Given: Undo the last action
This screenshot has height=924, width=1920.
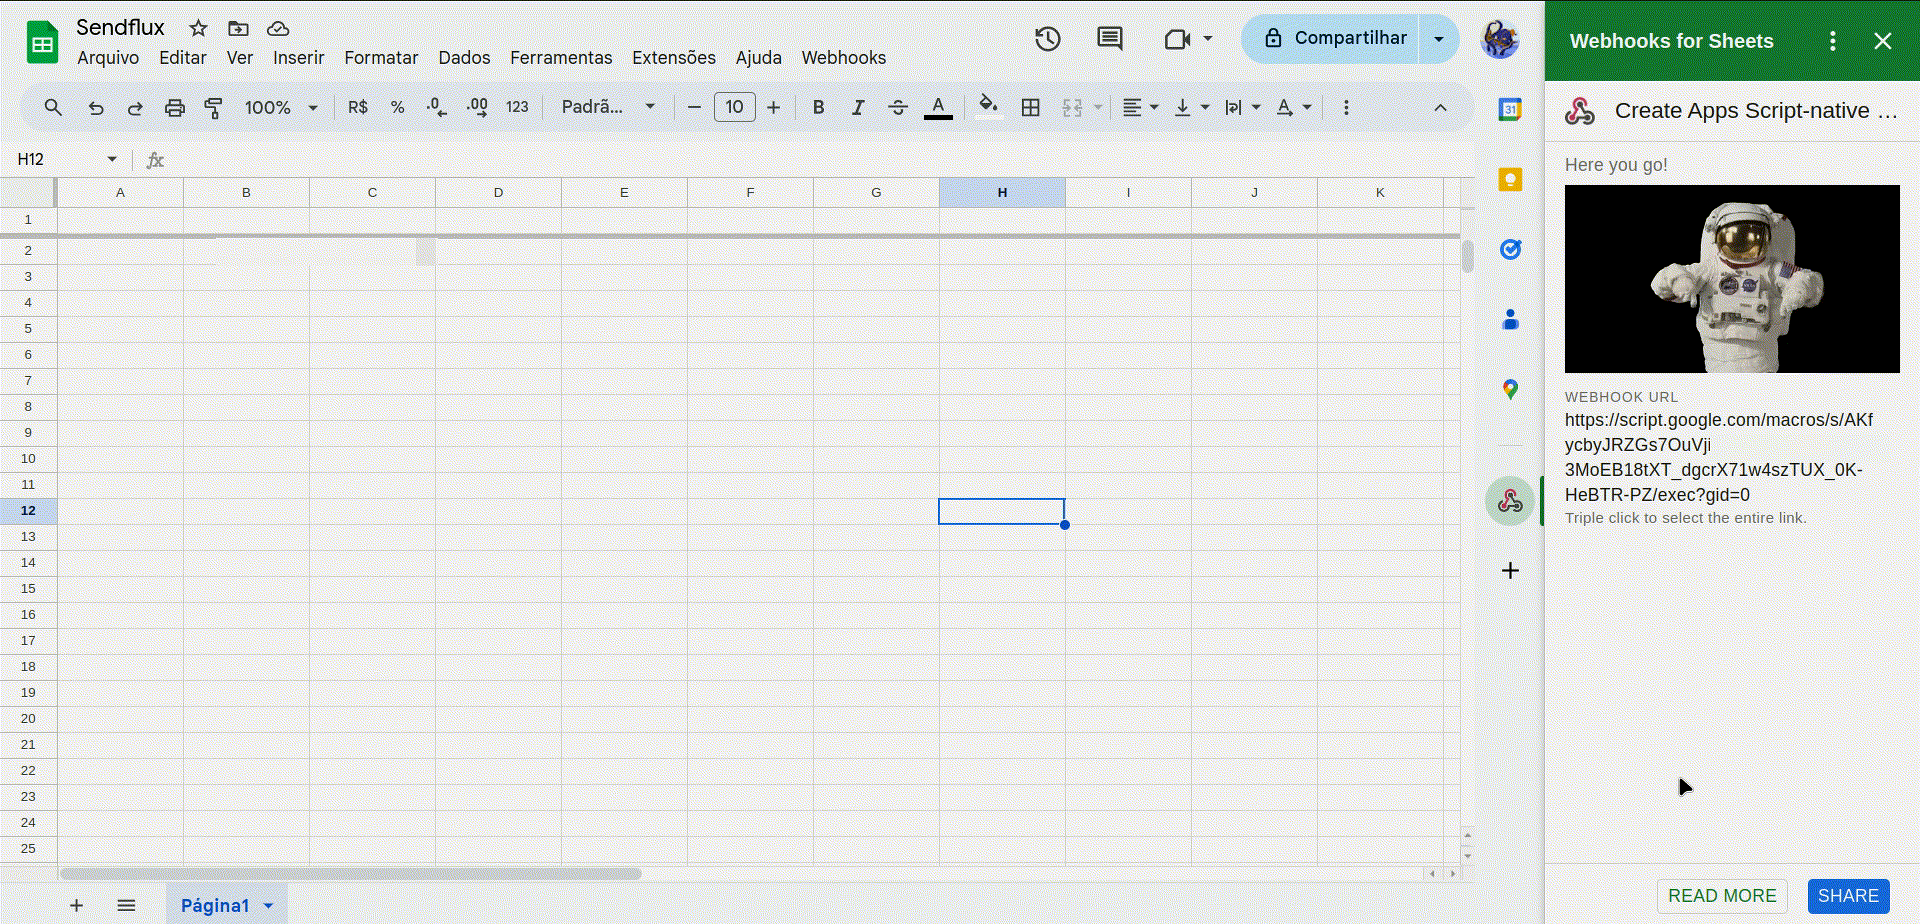Looking at the screenshot, I should point(95,107).
